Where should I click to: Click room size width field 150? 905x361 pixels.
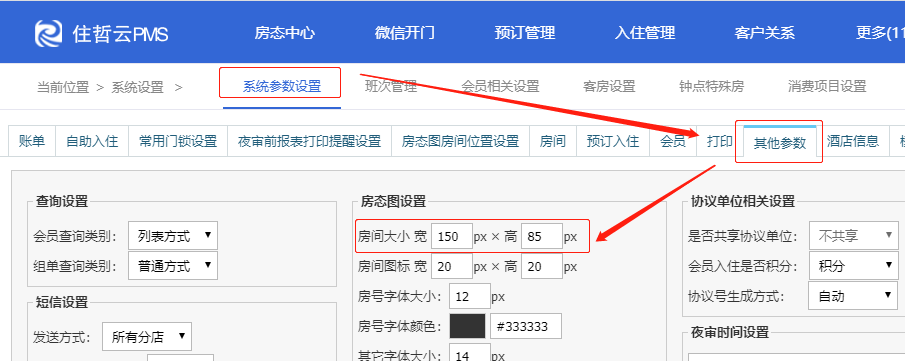452,236
